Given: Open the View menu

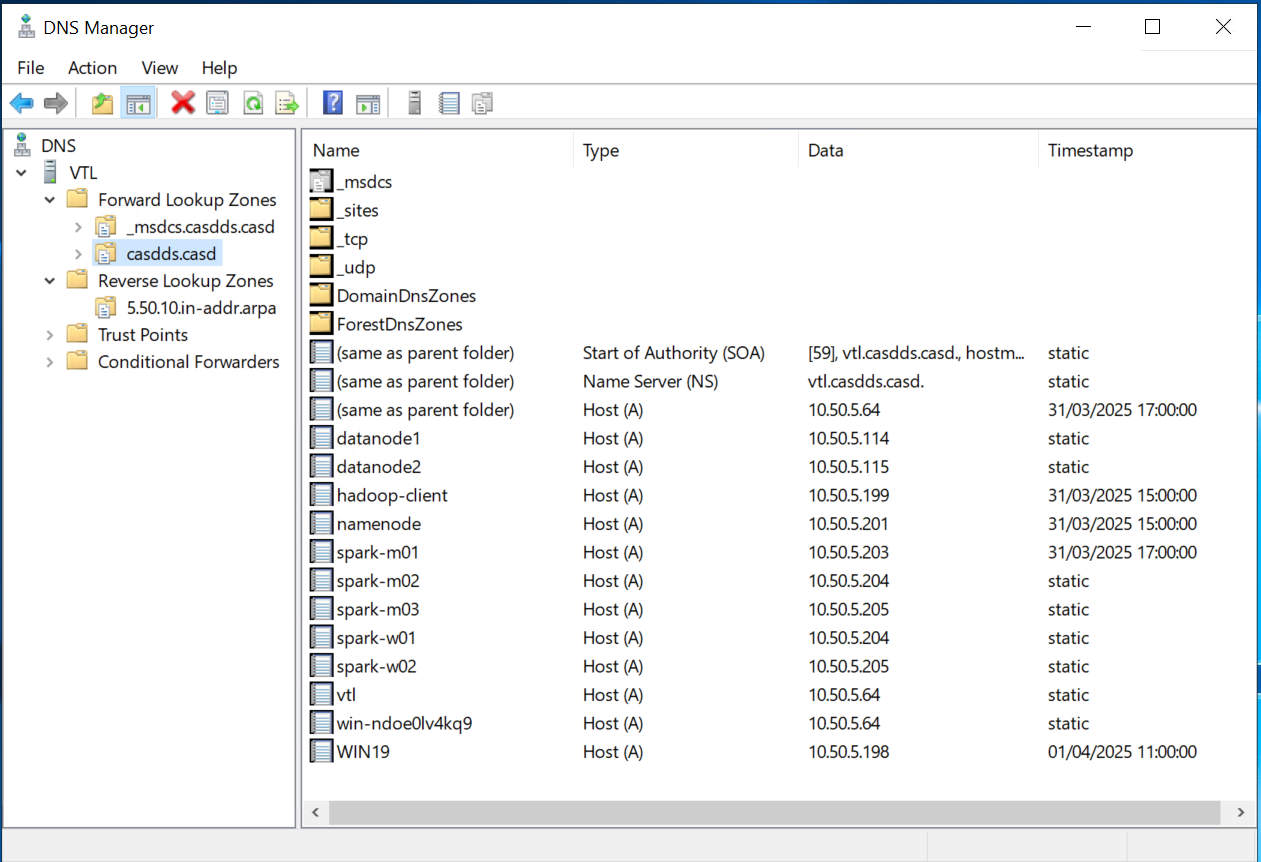Looking at the screenshot, I should [159, 68].
